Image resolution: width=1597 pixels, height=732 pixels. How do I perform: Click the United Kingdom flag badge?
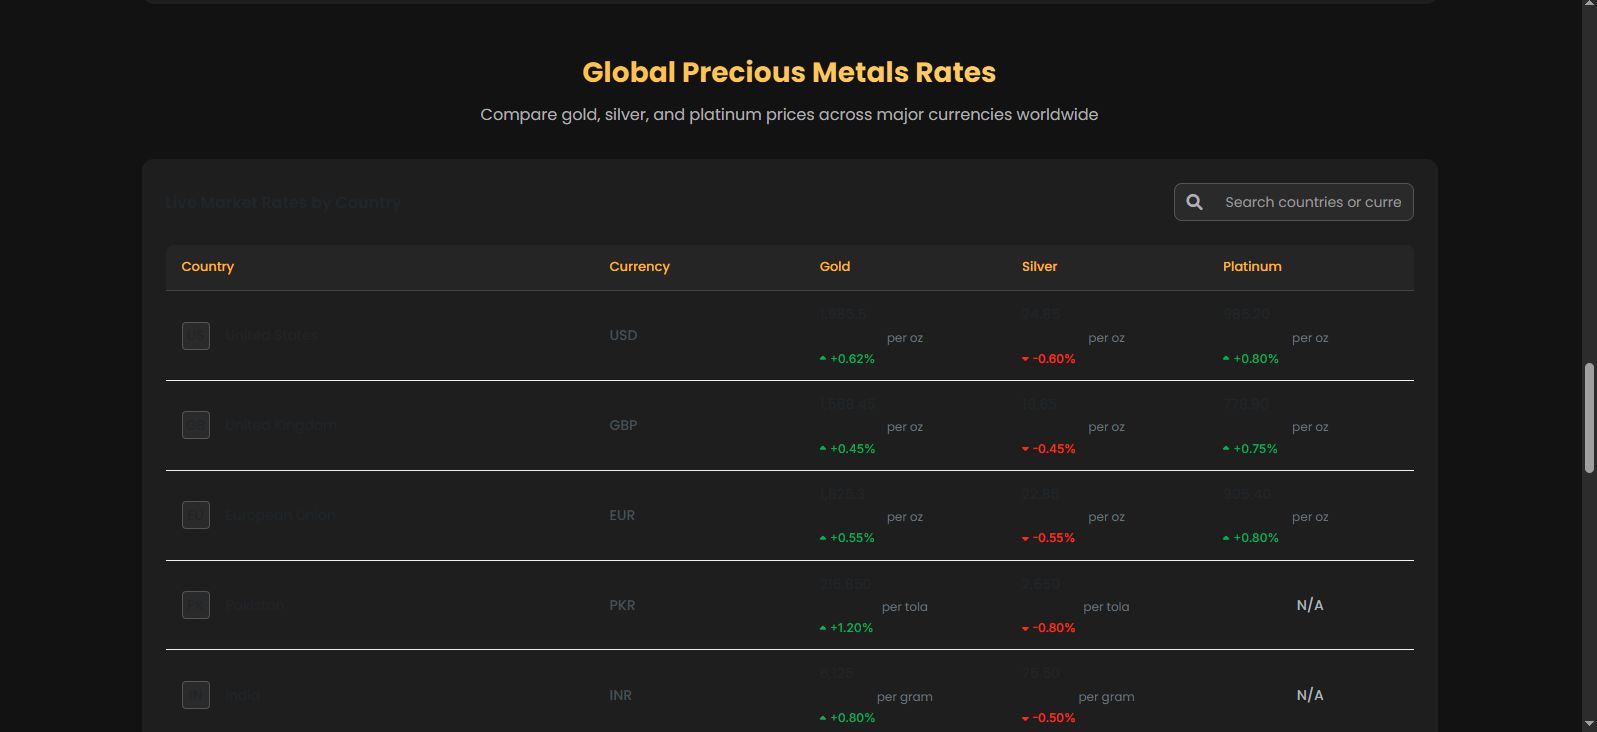tap(196, 425)
